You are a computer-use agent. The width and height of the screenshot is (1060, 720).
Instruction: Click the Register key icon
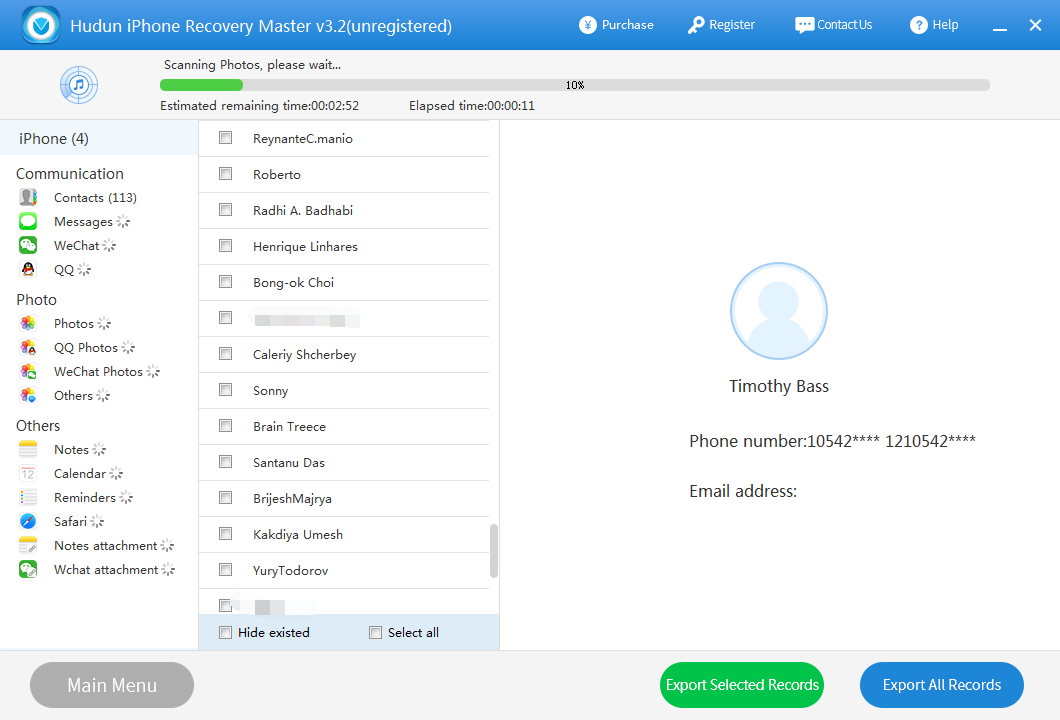[696, 25]
